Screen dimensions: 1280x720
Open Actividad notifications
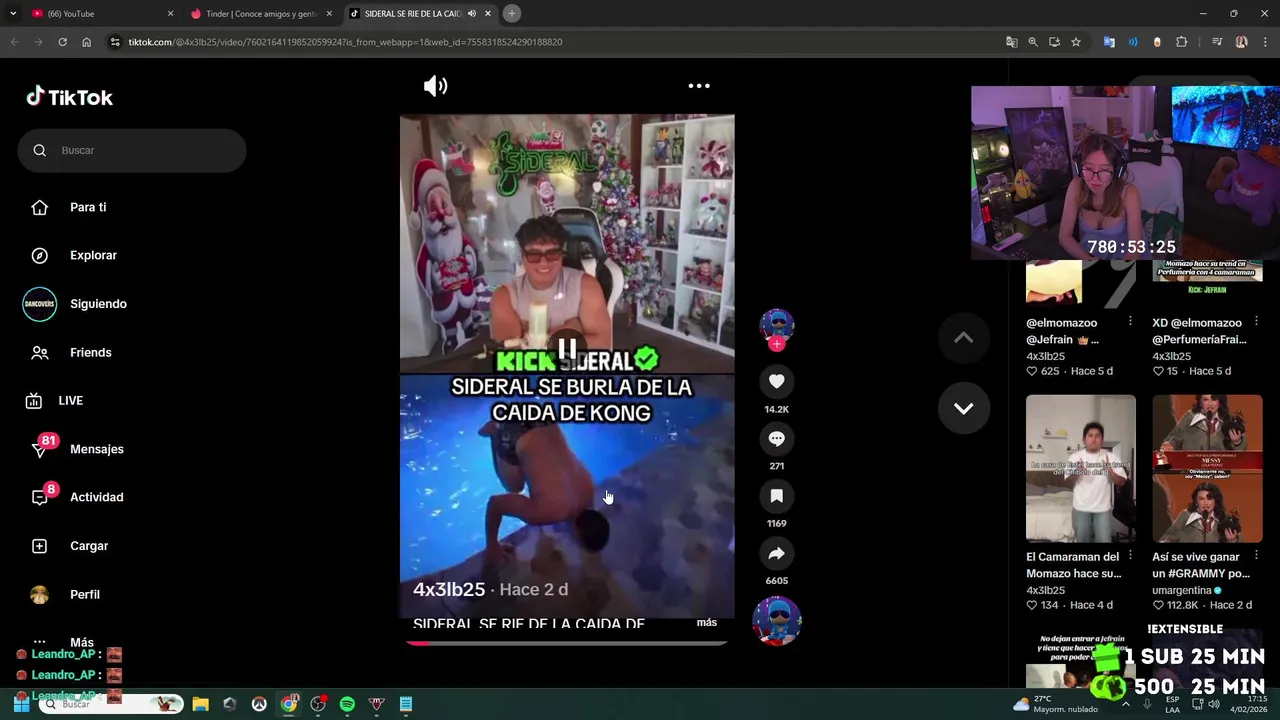coord(96,497)
